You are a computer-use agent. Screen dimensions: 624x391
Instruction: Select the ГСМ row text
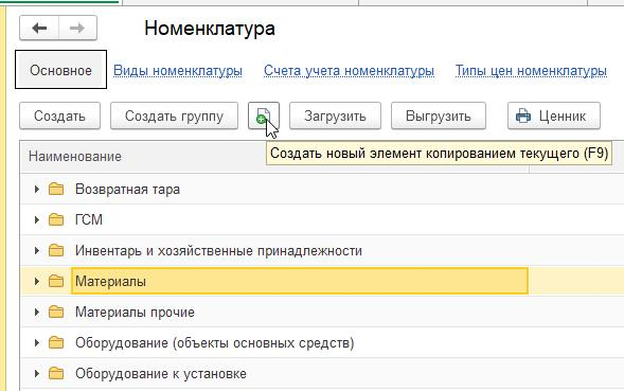(89, 220)
